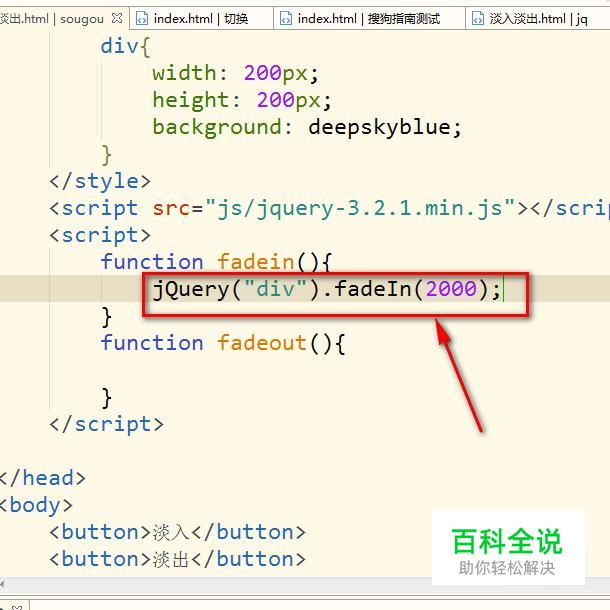Click the empty line inside fadeout function
Screen dimensions: 610x610
tap(305, 370)
